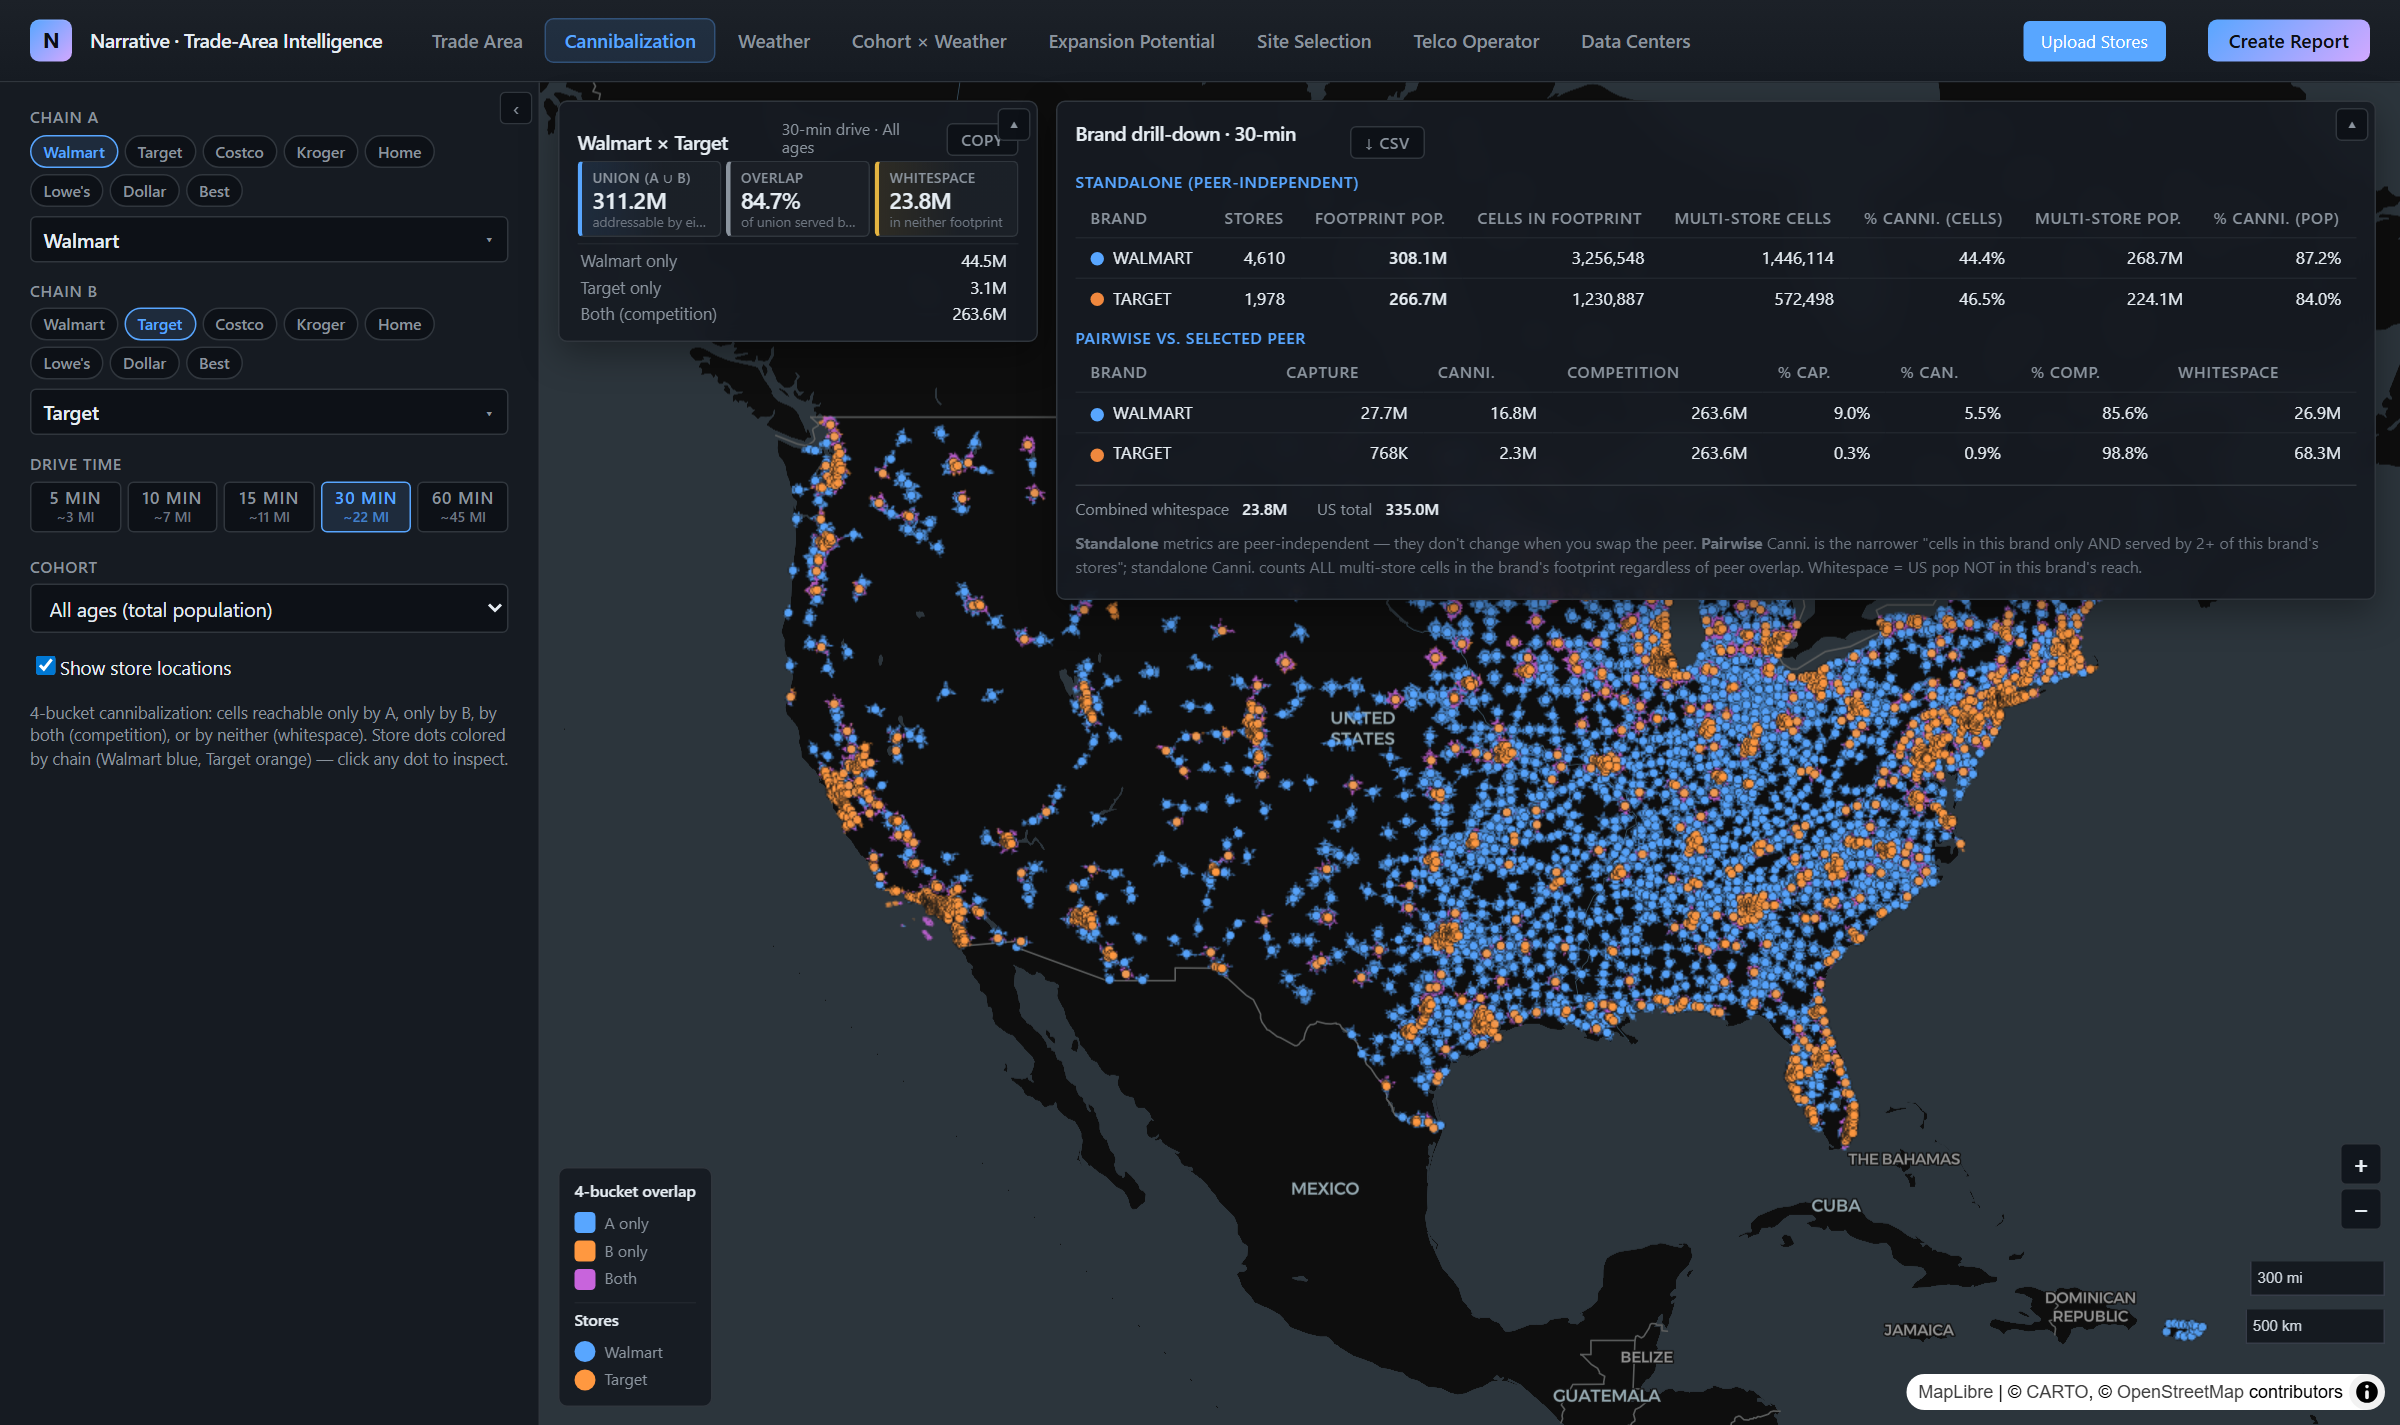Download the drill-down as CSV
2400x1425 pixels.
click(1387, 143)
